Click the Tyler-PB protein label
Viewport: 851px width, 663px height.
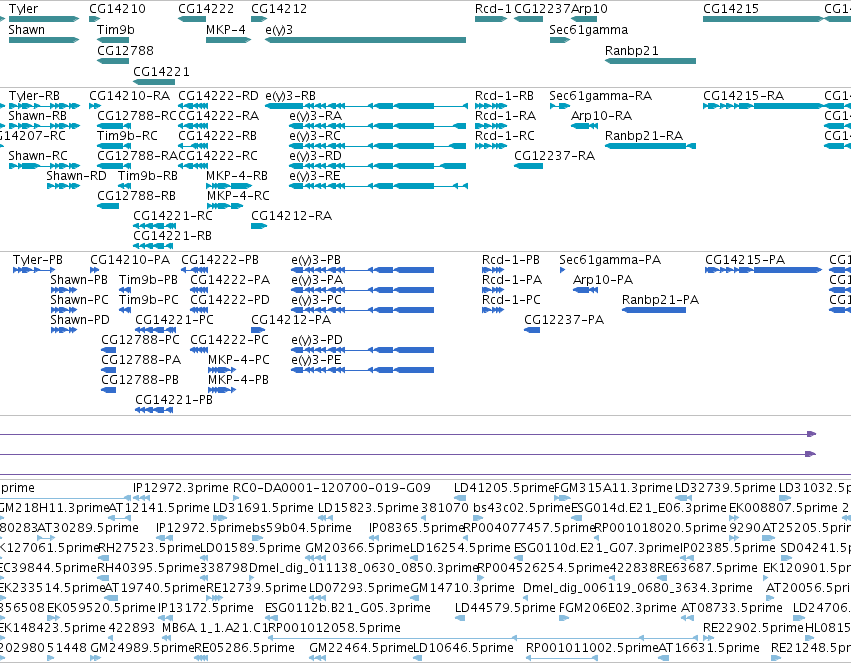pos(38,260)
